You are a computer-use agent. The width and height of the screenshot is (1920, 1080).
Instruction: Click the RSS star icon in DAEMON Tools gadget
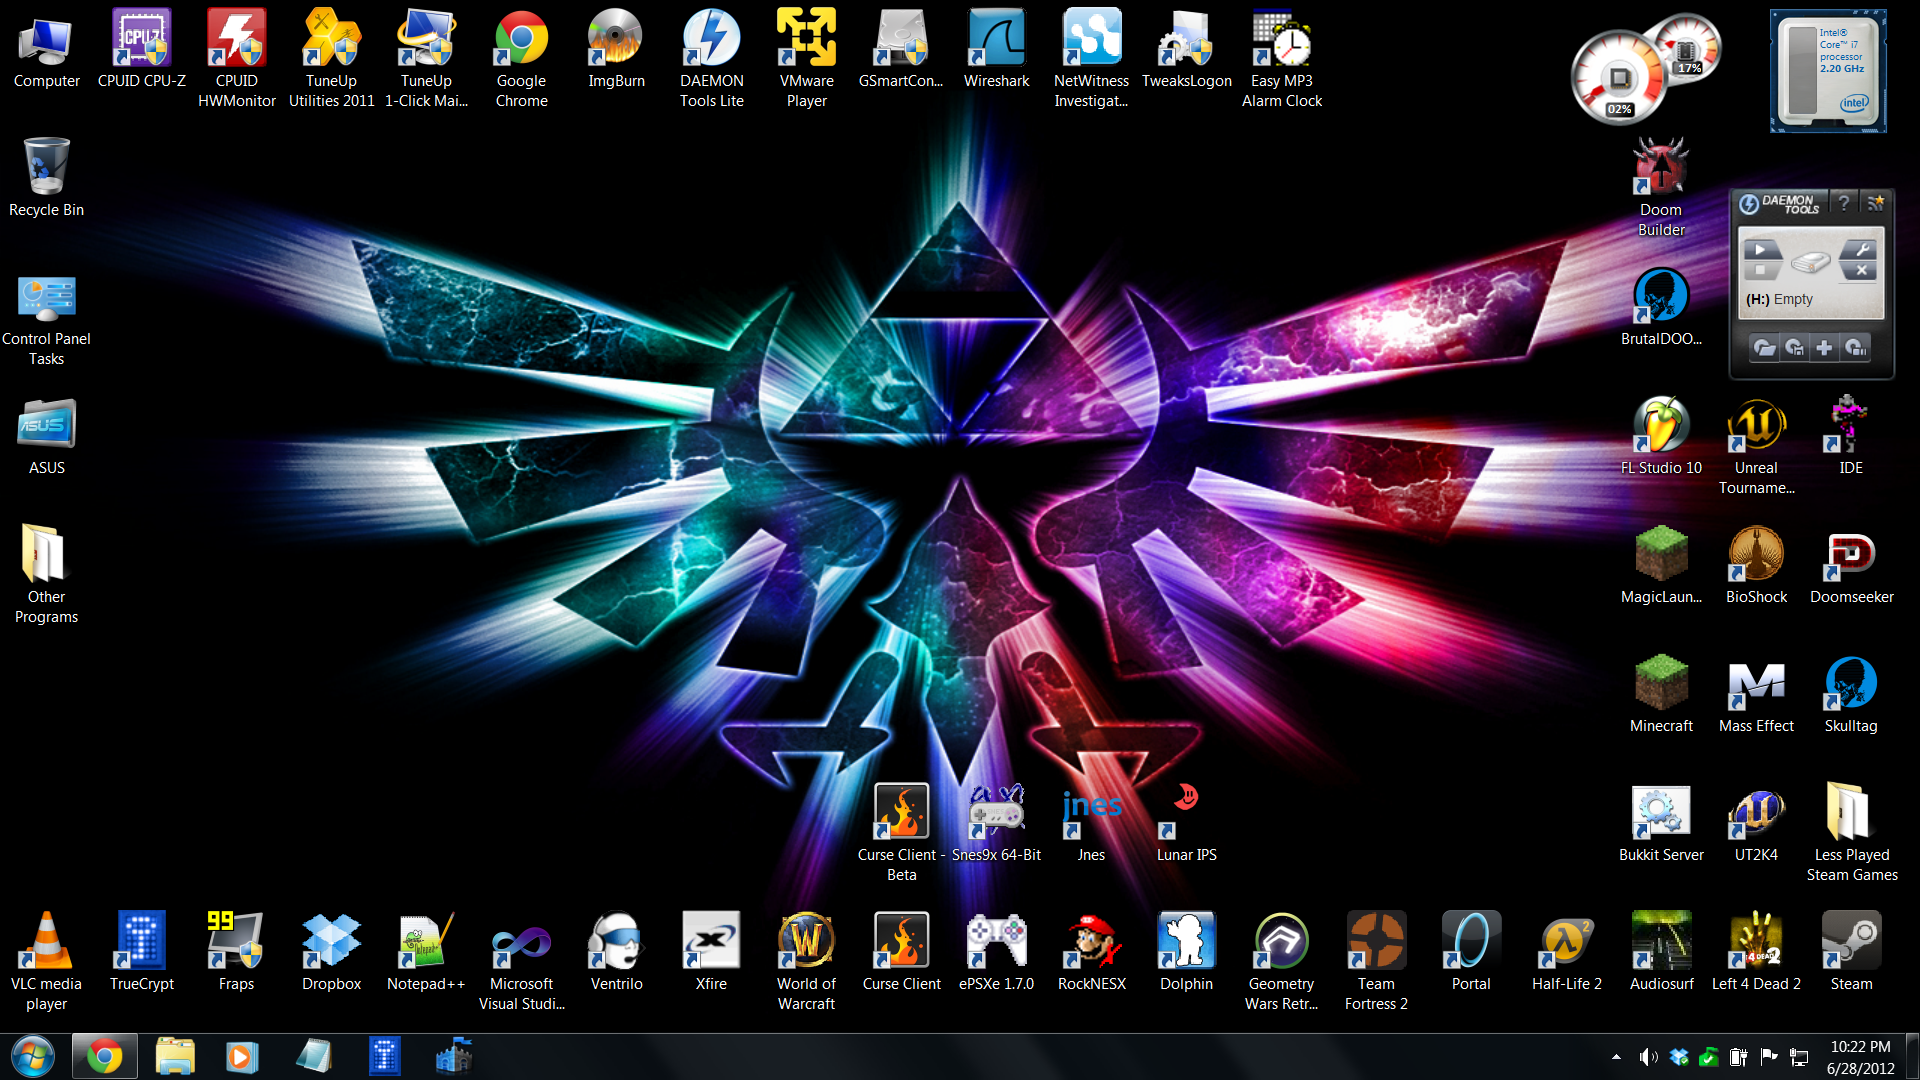click(x=1876, y=202)
